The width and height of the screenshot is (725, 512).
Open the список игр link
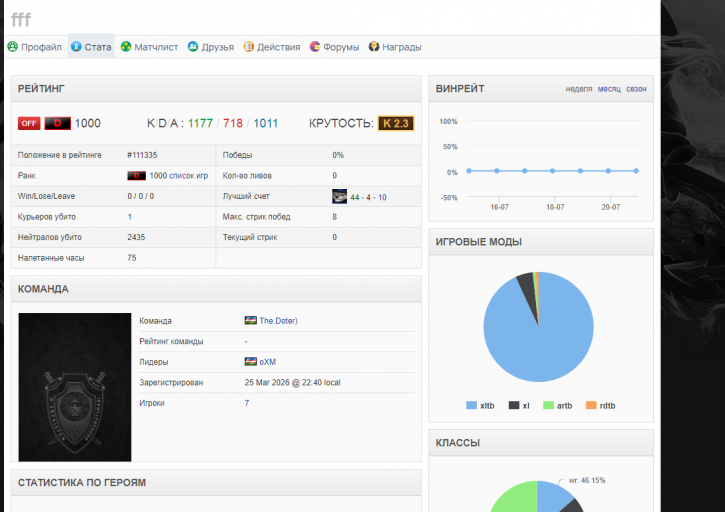click(x=189, y=176)
